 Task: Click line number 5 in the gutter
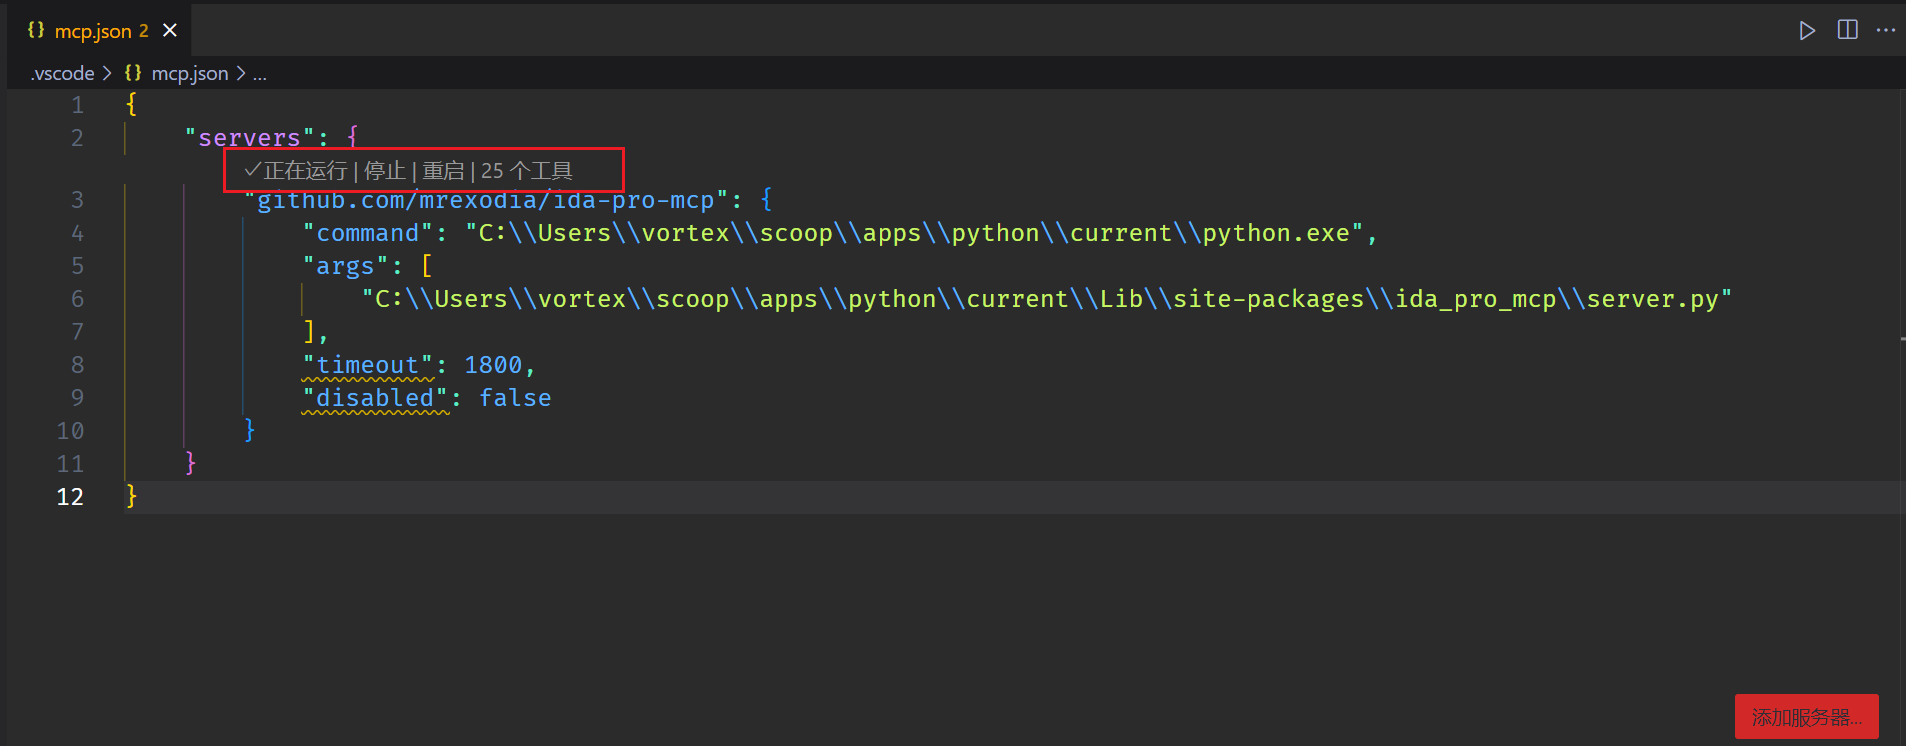(78, 266)
